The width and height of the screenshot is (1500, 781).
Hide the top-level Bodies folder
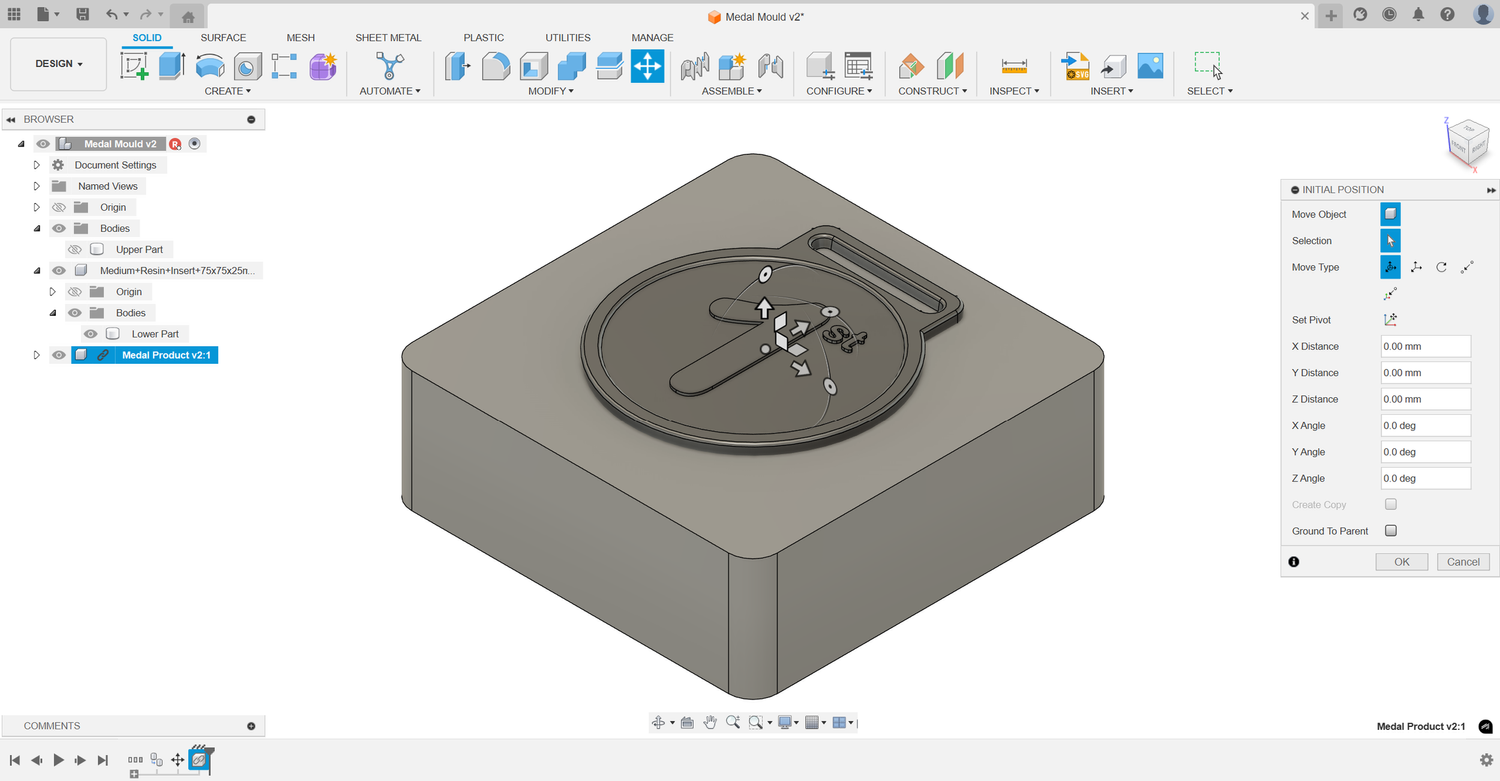tap(59, 228)
